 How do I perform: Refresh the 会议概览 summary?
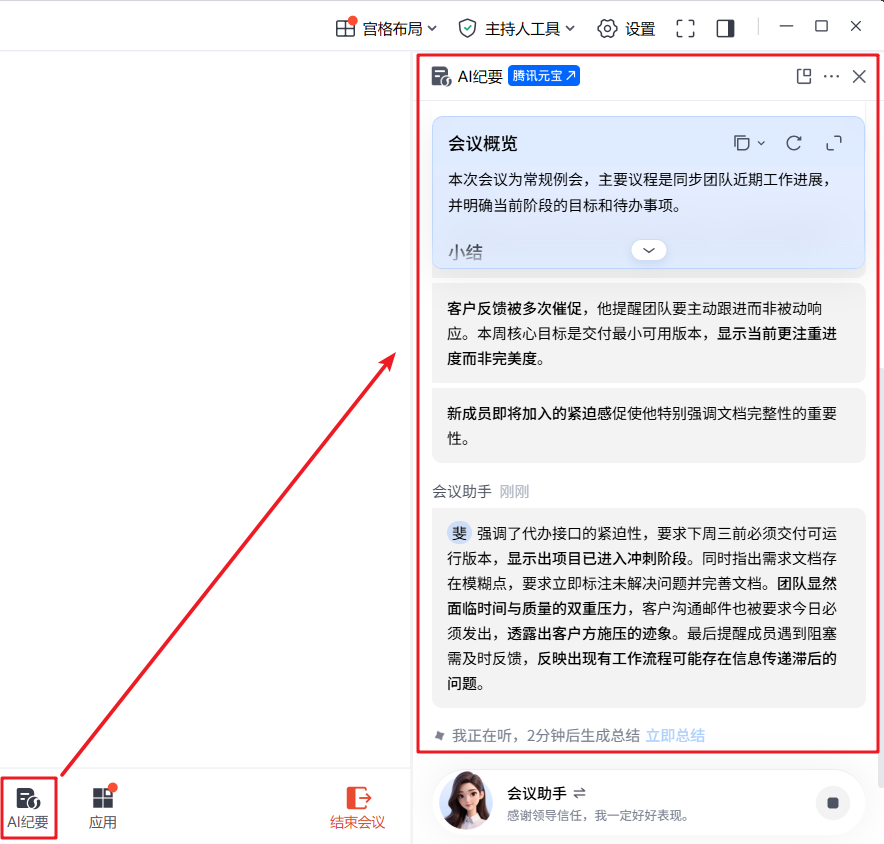794,143
